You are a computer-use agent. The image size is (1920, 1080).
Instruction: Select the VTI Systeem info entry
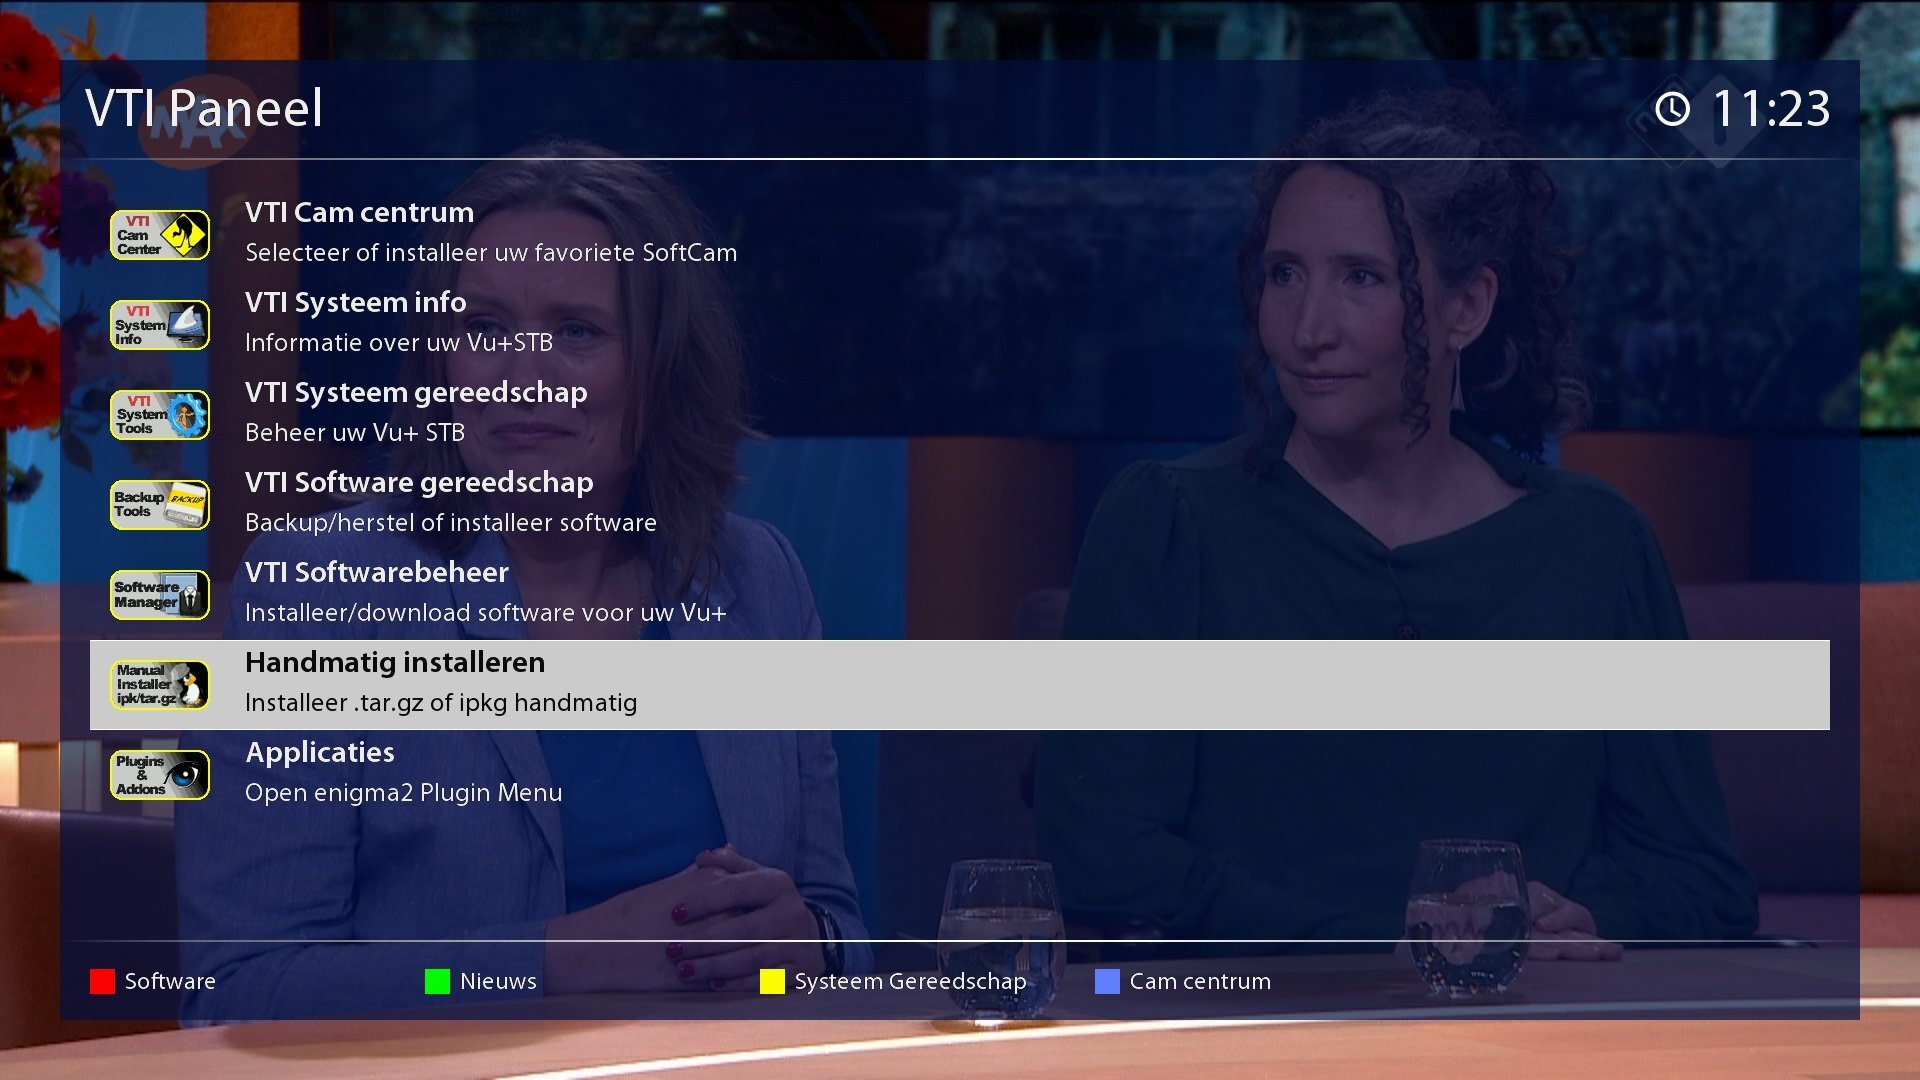click(355, 303)
